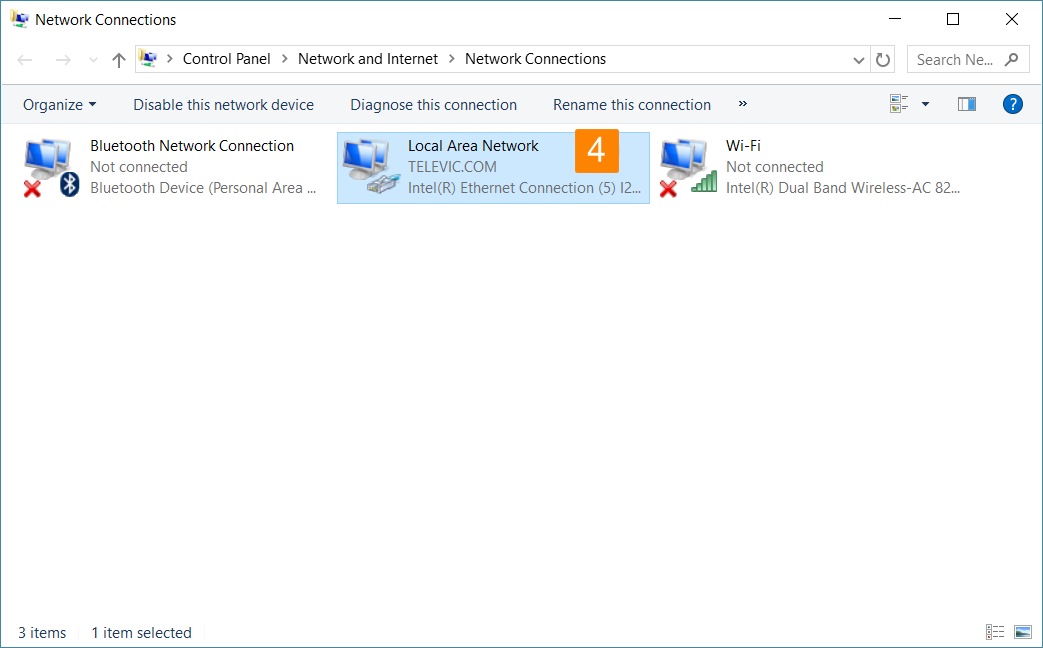Open the Help question mark icon
The height and width of the screenshot is (648, 1043).
click(1012, 104)
